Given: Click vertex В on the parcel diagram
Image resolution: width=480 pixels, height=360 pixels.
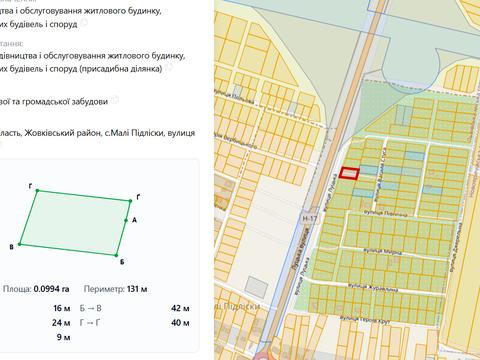Looking at the screenshot, I should 19,244.
